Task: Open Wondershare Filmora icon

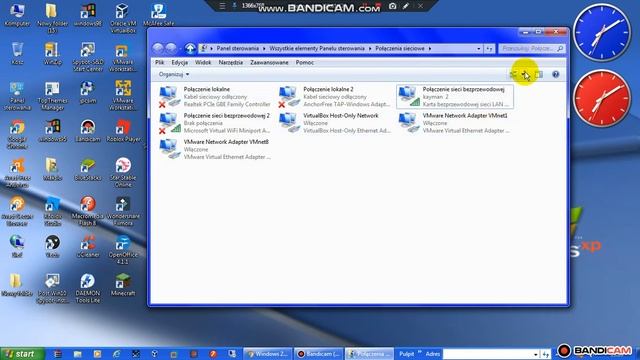Action: (x=123, y=211)
